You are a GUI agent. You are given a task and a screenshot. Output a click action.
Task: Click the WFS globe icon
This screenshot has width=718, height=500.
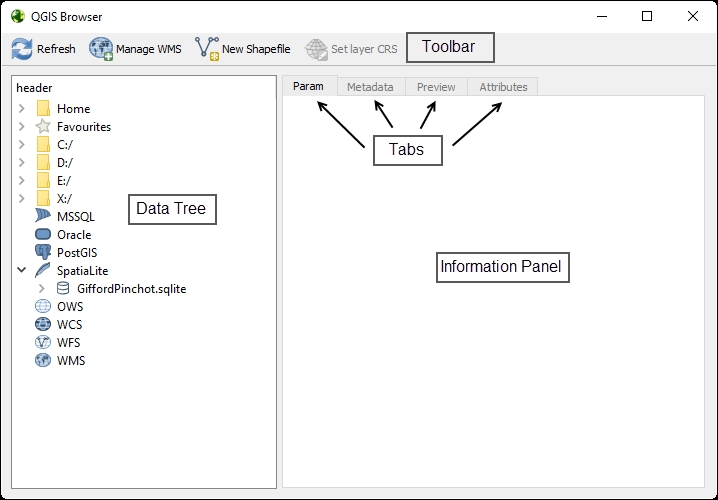click(x=43, y=342)
